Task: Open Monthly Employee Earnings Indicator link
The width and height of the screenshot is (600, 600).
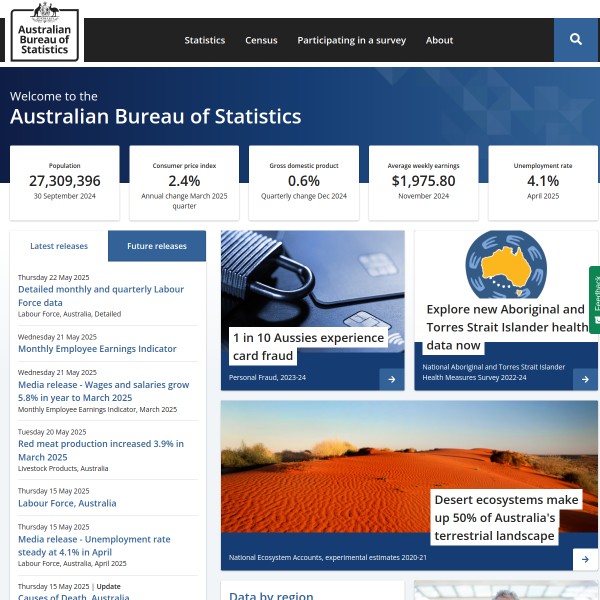Action: tap(97, 349)
